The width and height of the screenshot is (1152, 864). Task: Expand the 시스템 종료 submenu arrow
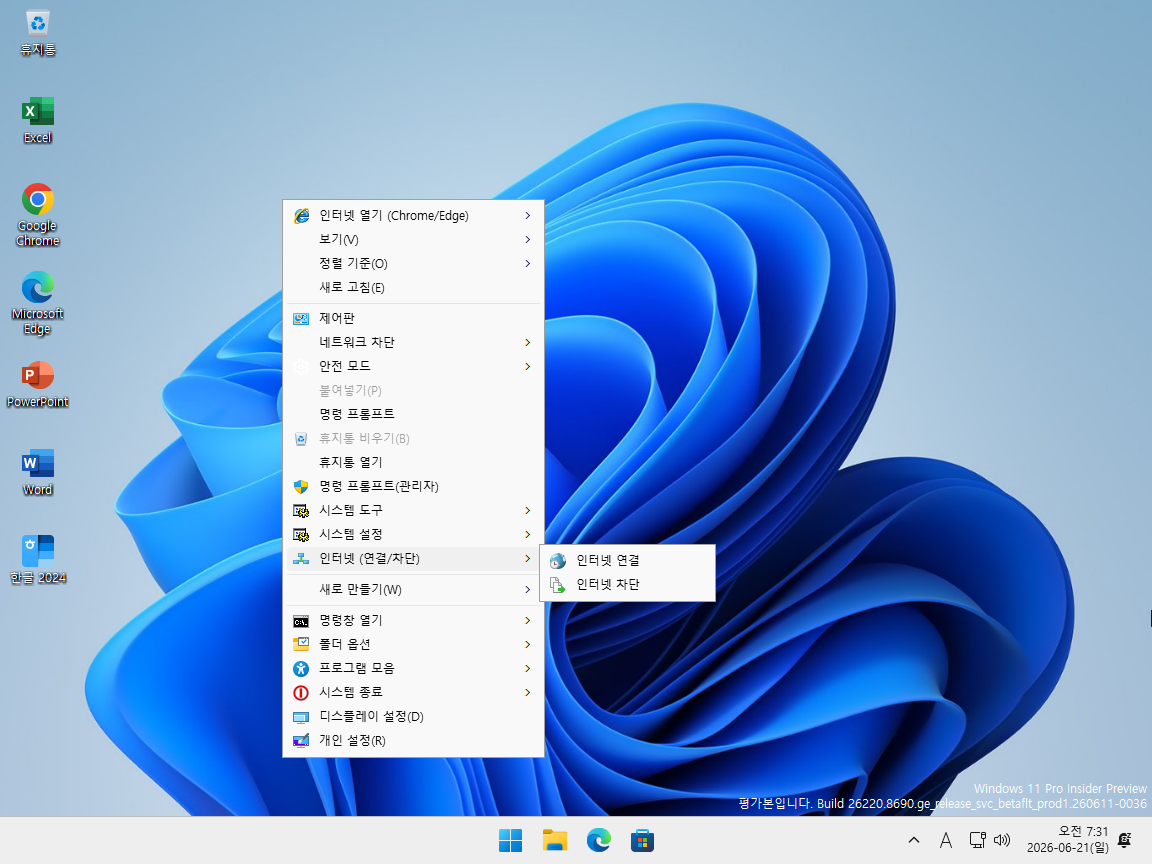coord(528,692)
